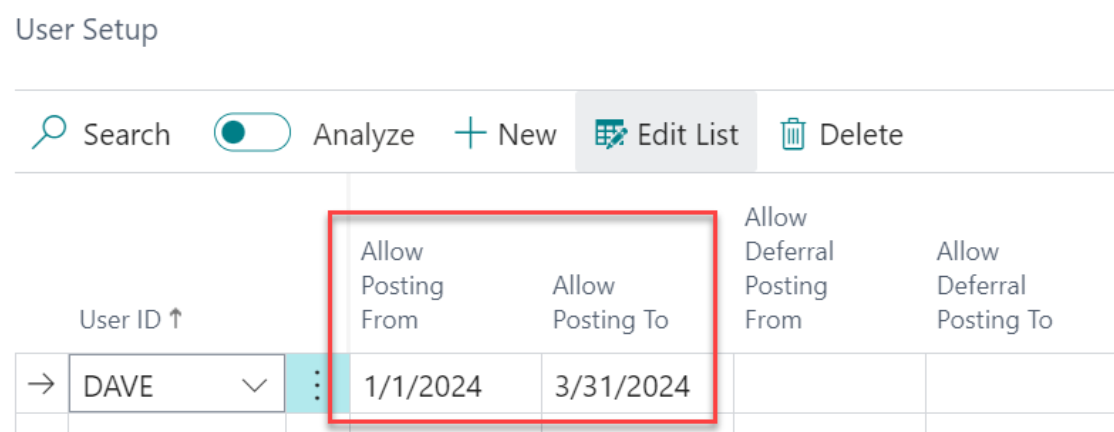Click the empty Allow Deferral Posting To cell
The image size is (1114, 432).
click(x=1020, y=387)
